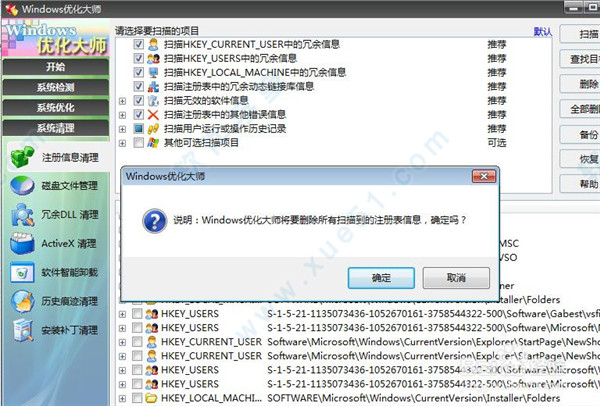Uncheck 扫描HKEY_CURRENT_USER中的冗余信息 checkbox
The height and width of the screenshot is (406, 600).
[138, 45]
